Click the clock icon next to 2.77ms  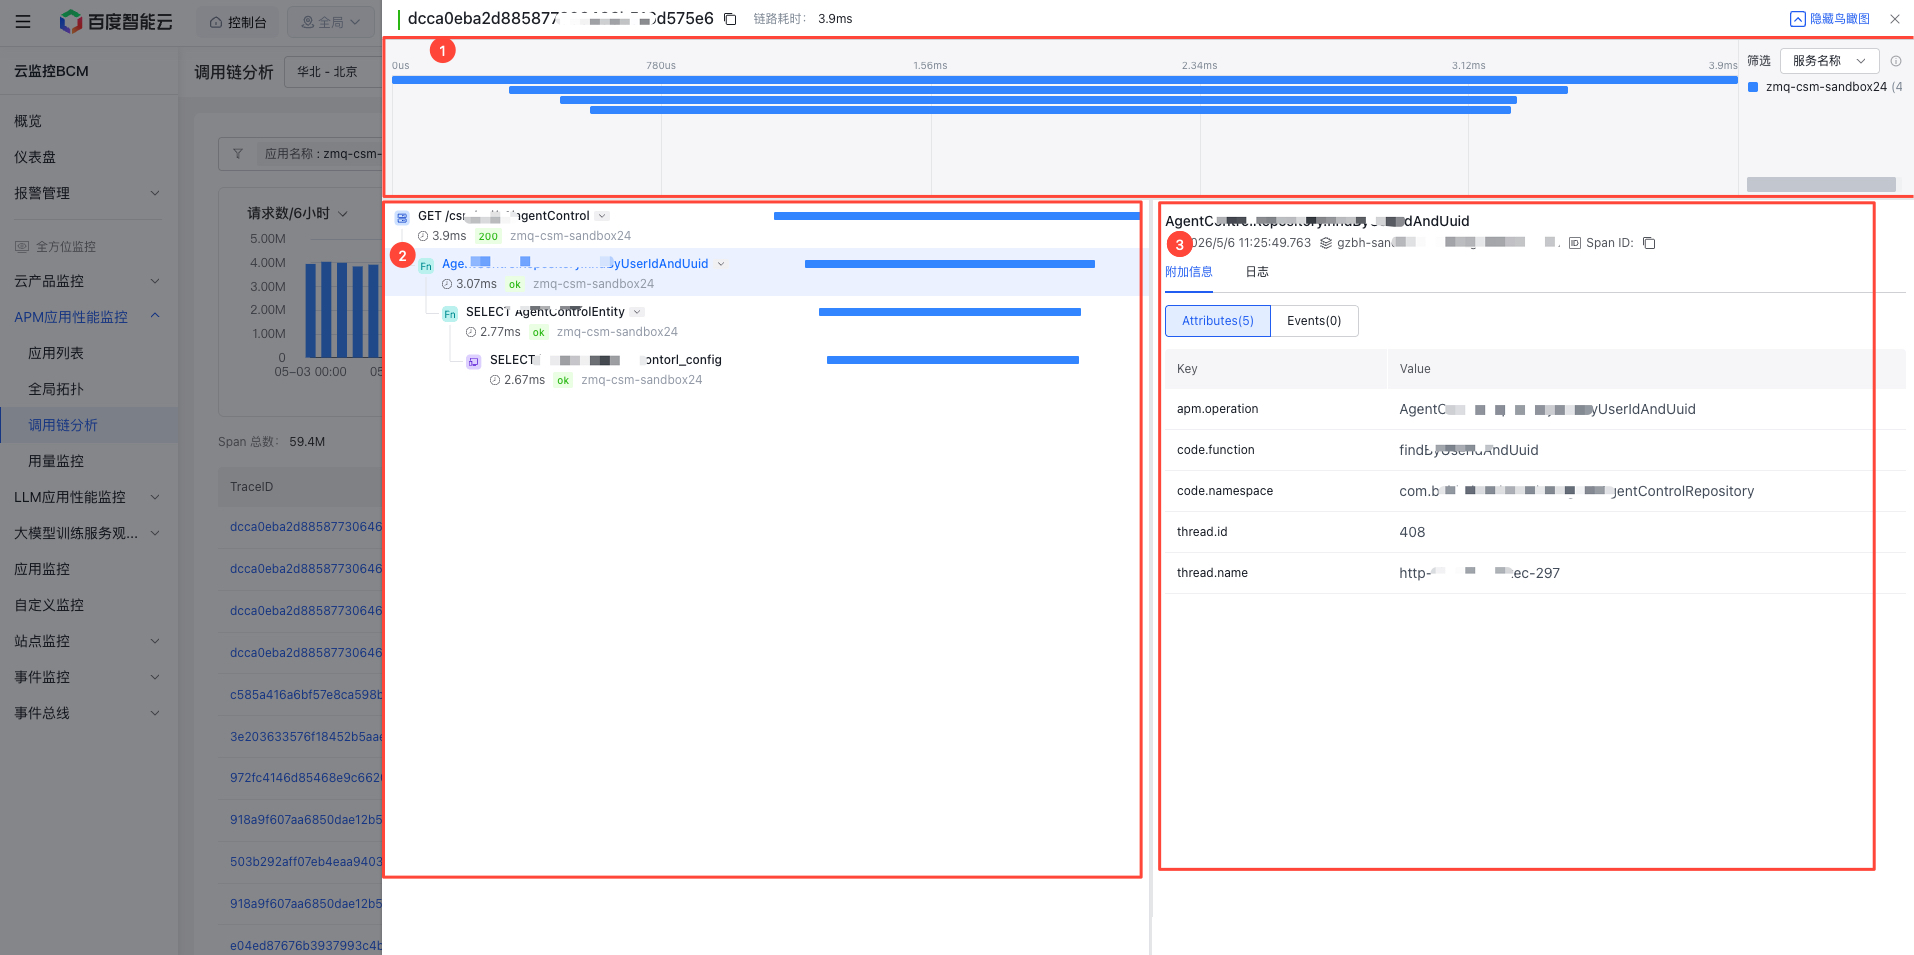[x=471, y=332]
